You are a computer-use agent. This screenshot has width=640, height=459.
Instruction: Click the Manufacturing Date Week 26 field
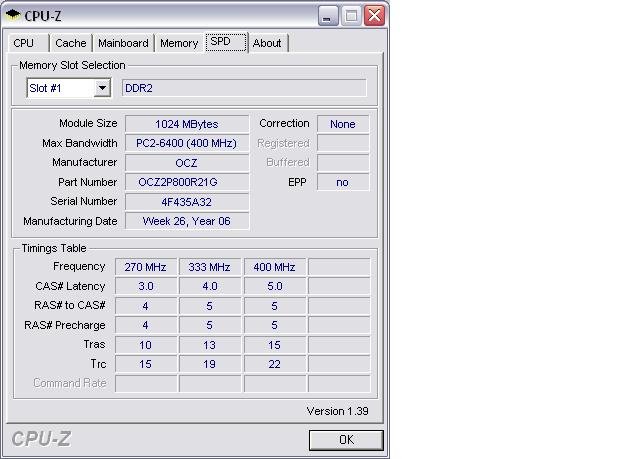click(x=186, y=221)
